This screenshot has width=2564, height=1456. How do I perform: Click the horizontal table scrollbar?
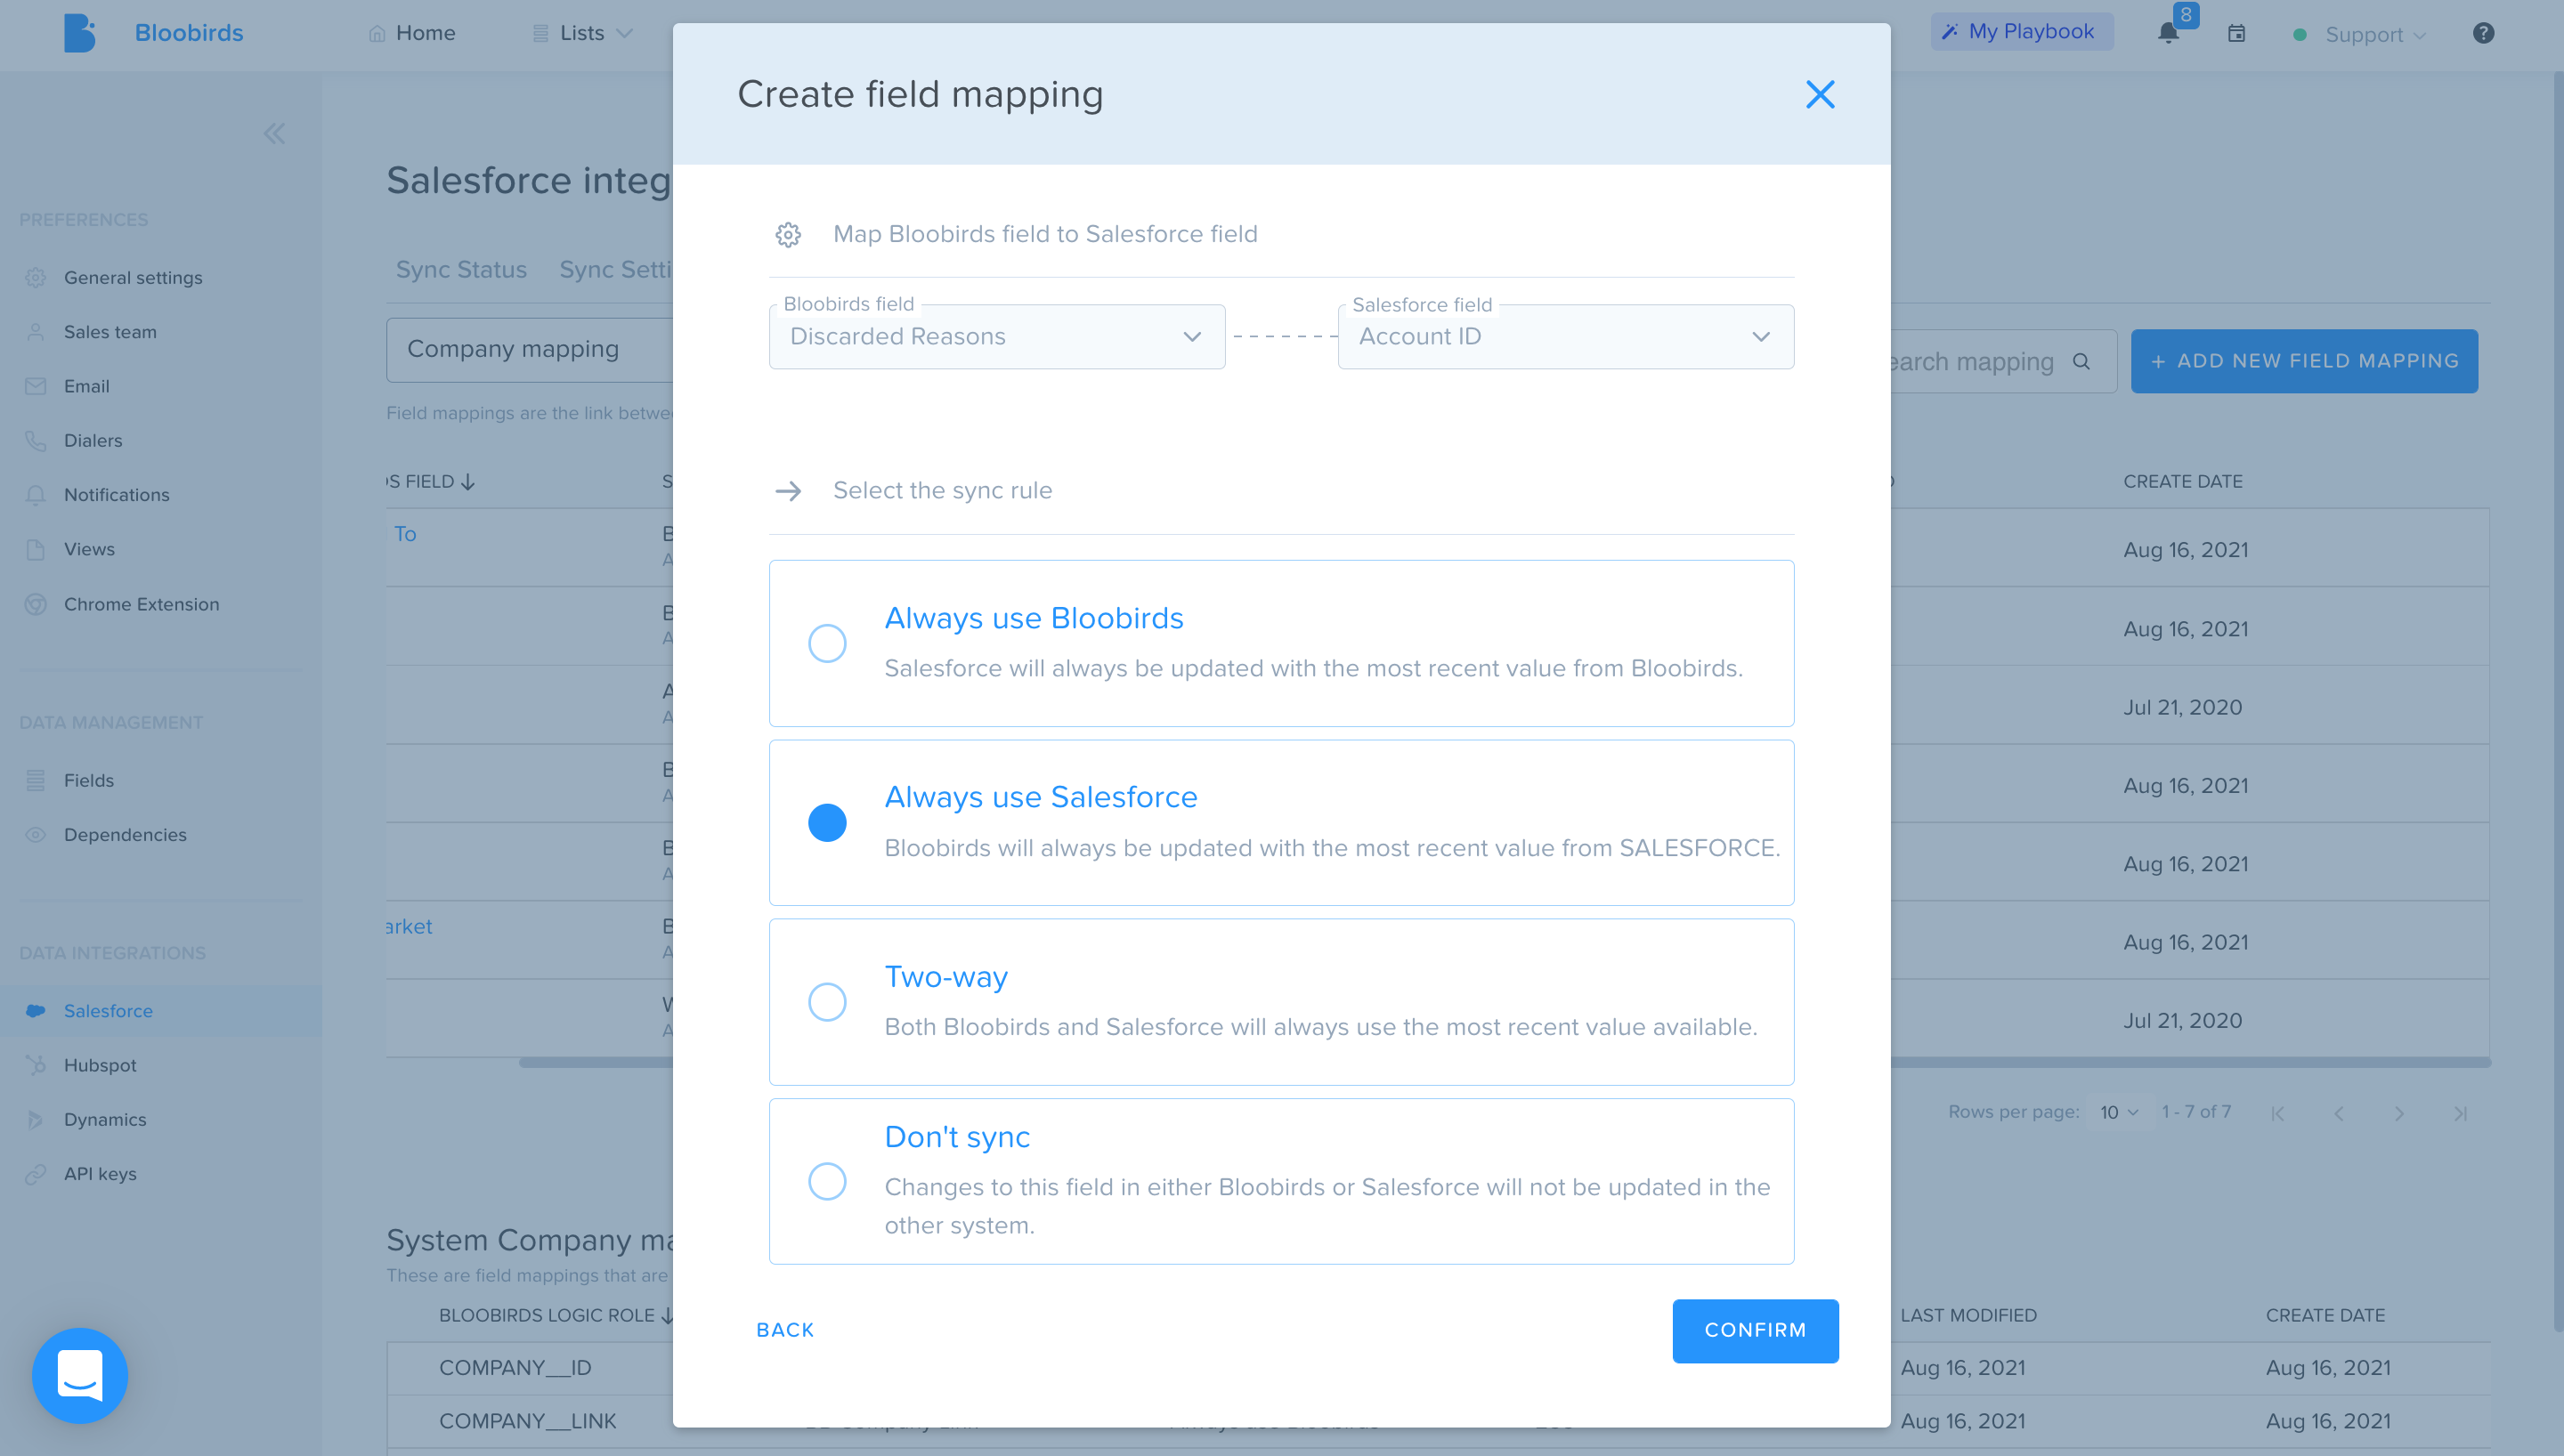click(2190, 1062)
